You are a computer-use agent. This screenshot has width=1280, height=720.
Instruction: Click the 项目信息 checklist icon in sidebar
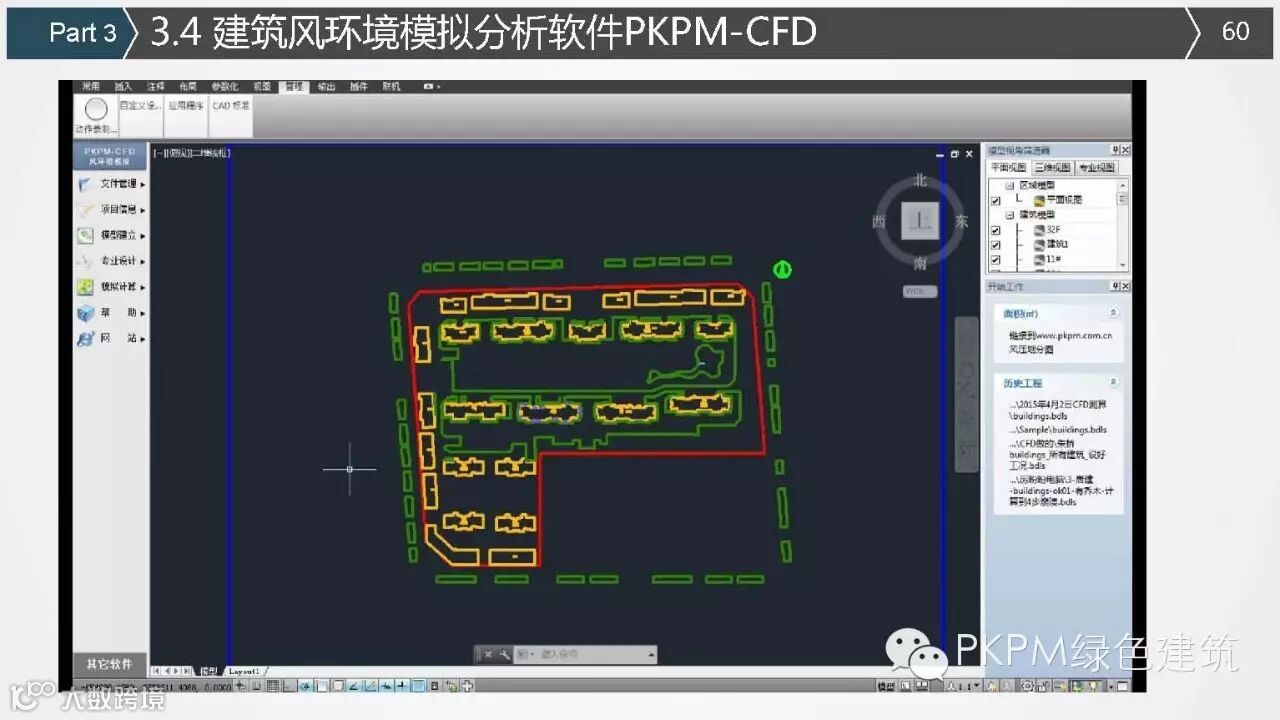click(x=86, y=210)
